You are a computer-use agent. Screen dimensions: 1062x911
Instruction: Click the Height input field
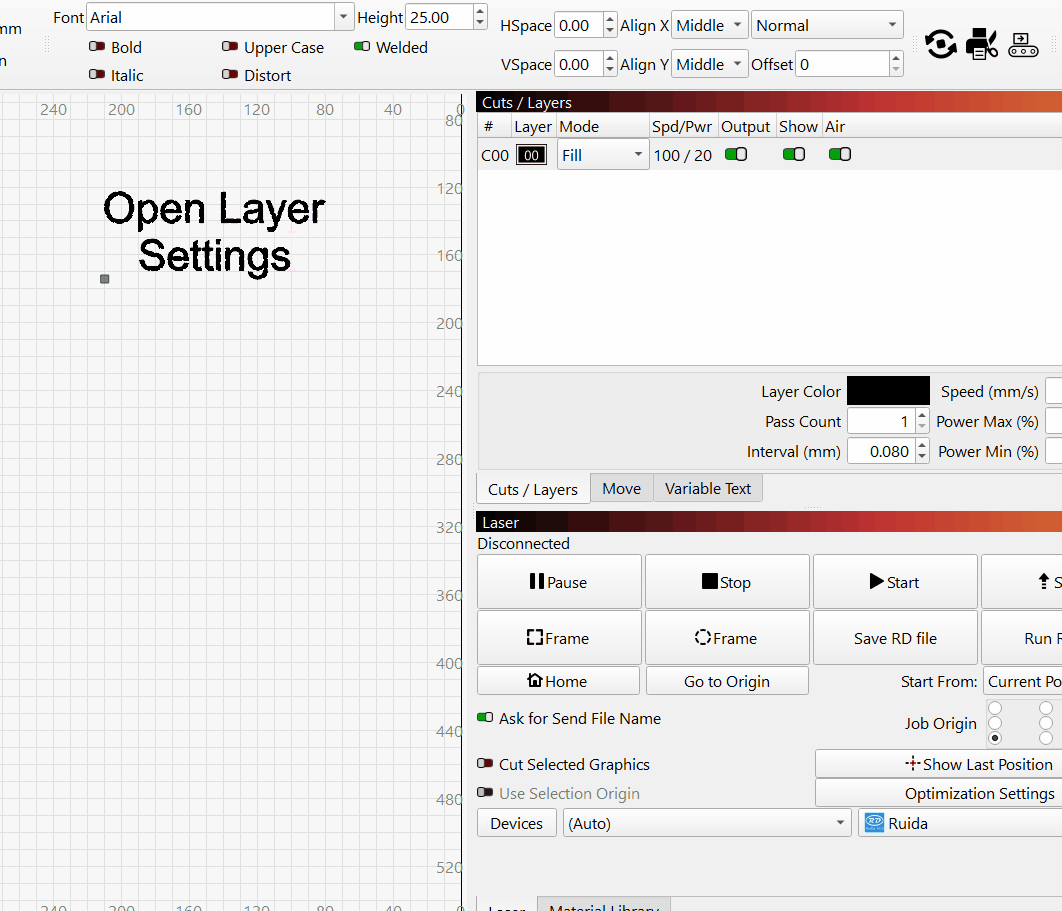pyautogui.click(x=440, y=18)
